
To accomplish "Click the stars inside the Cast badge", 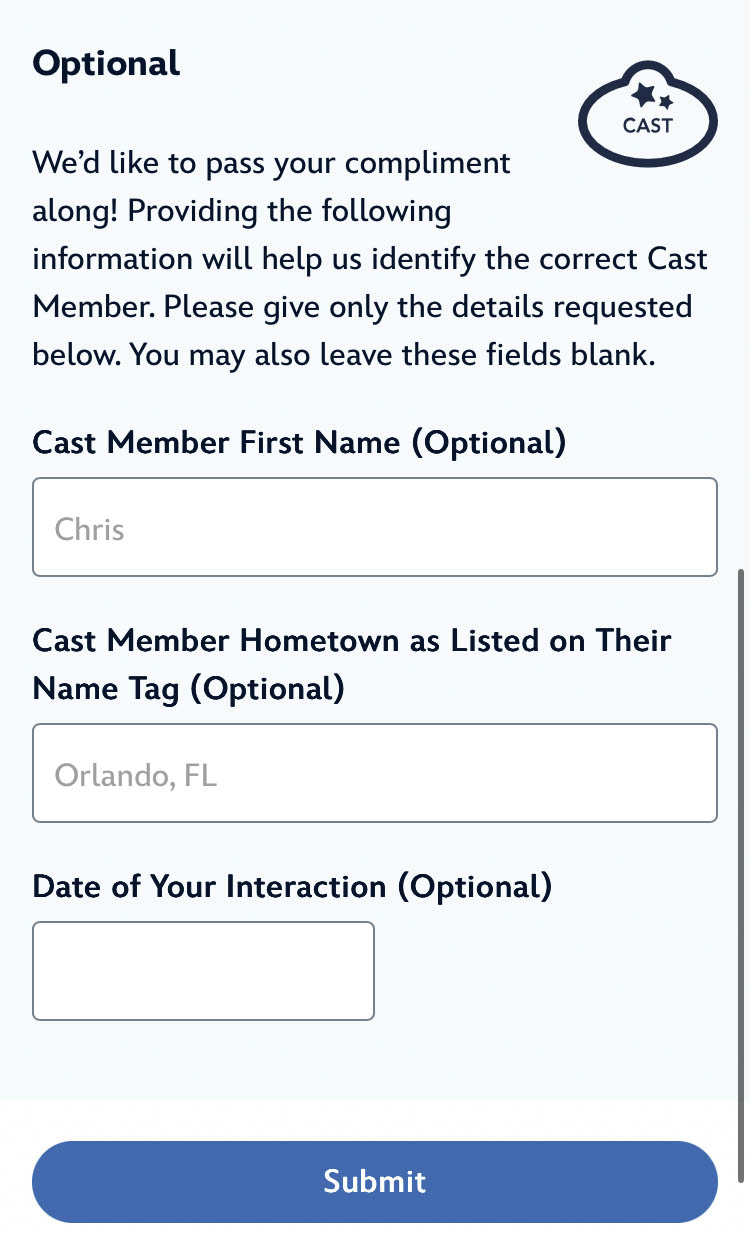I will [x=652, y=98].
